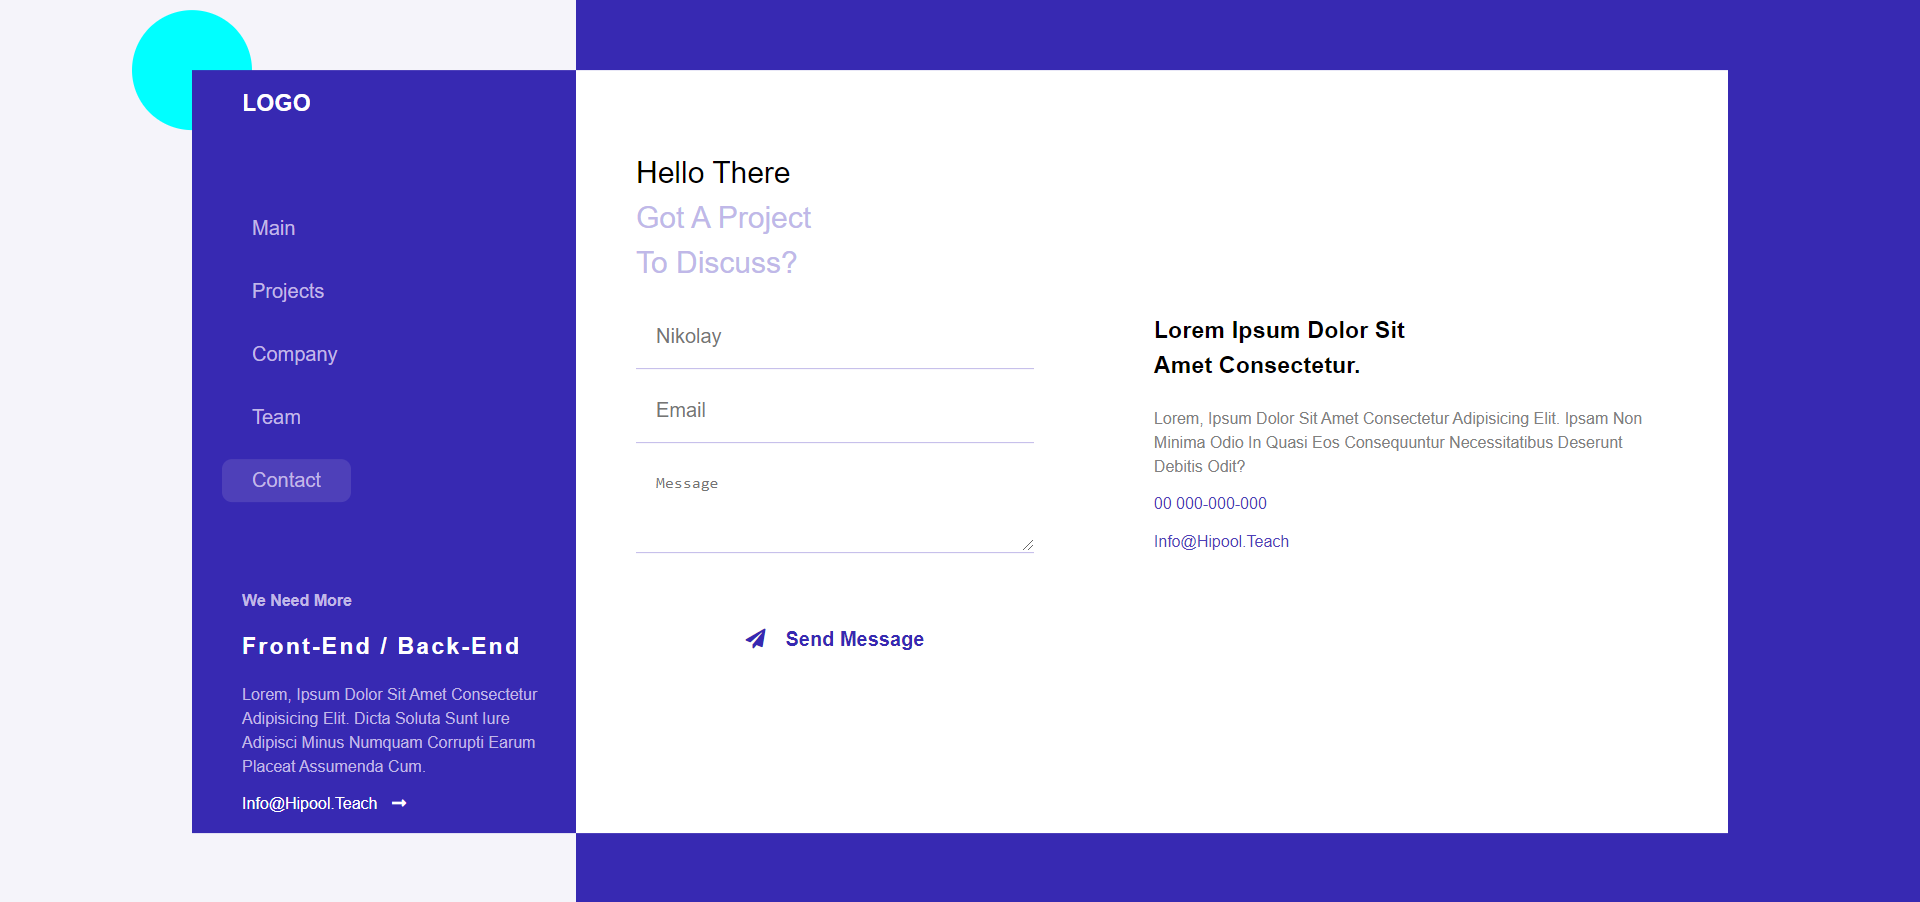Viewport: 1920px width, 902px height.
Task: Click the Hello There heading
Action: (x=713, y=173)
